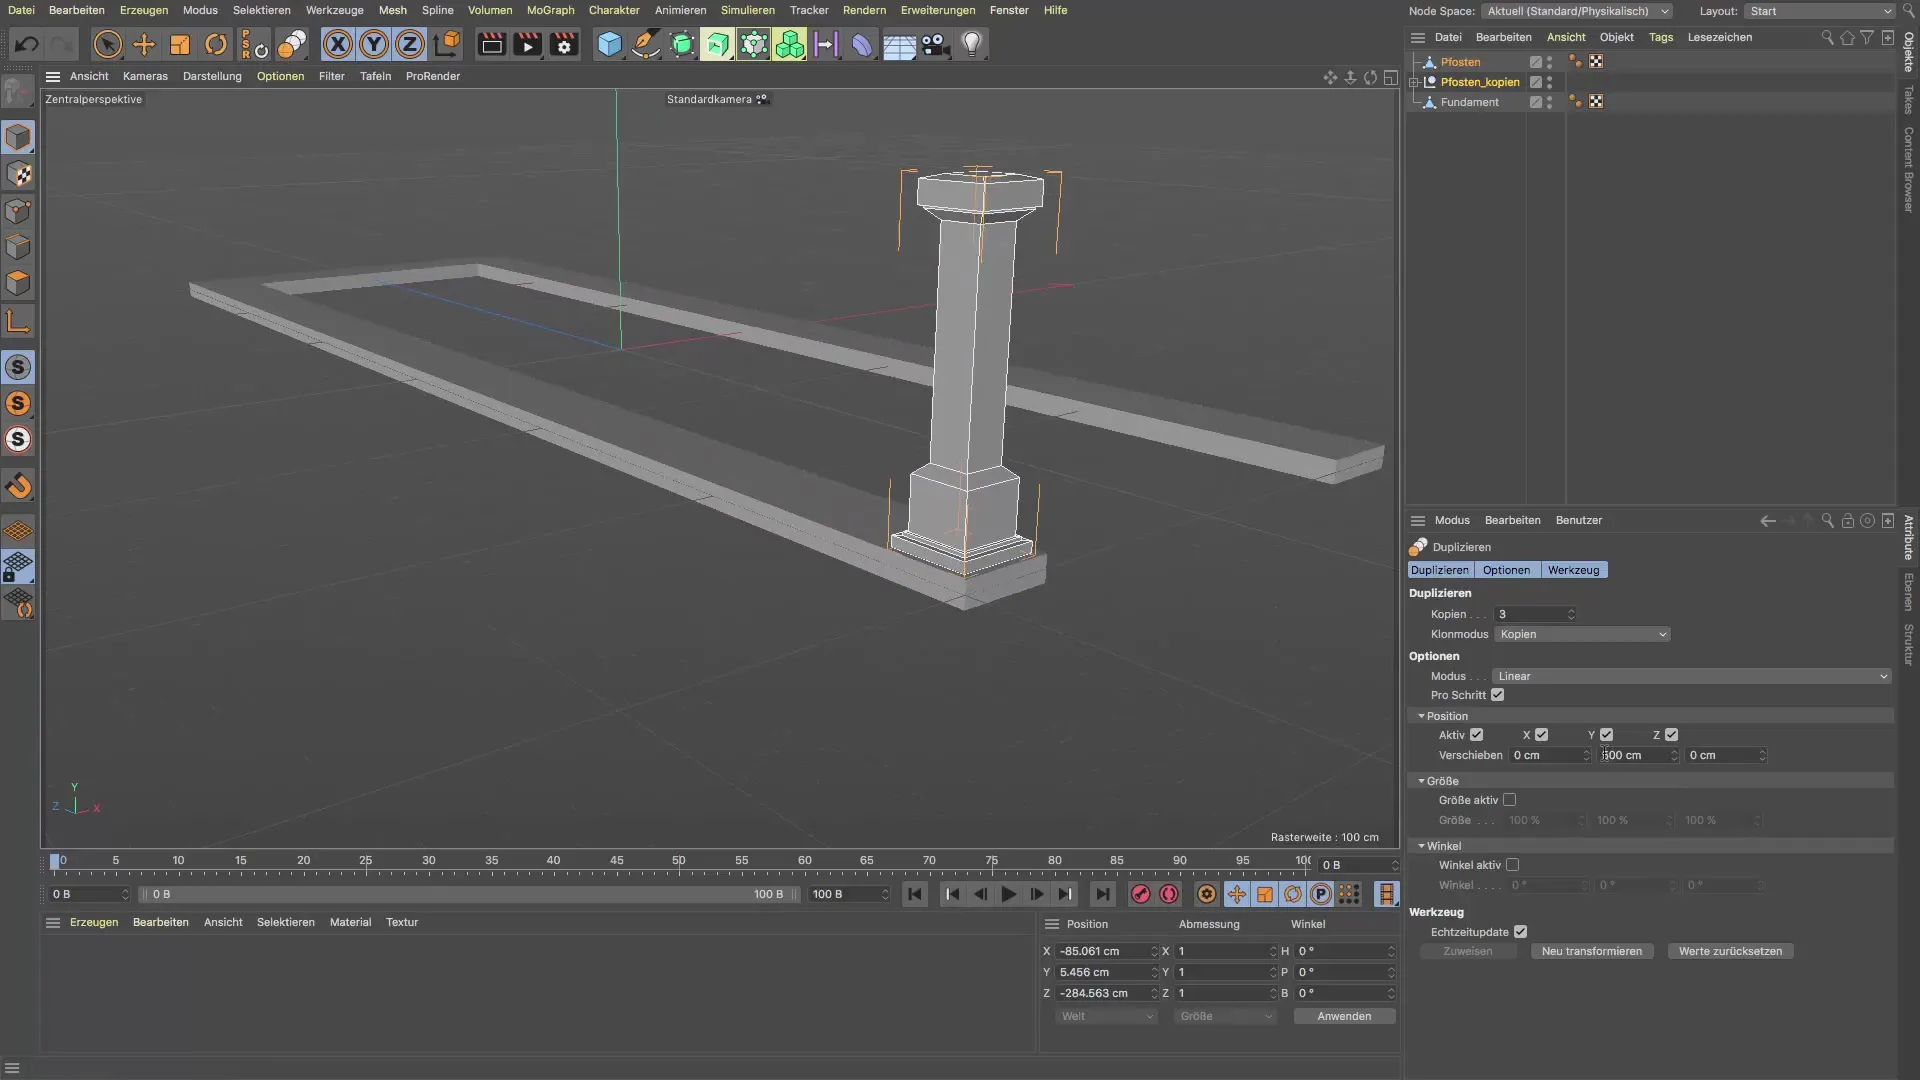
Task: Render the active view
Action: tap(491, 44)
